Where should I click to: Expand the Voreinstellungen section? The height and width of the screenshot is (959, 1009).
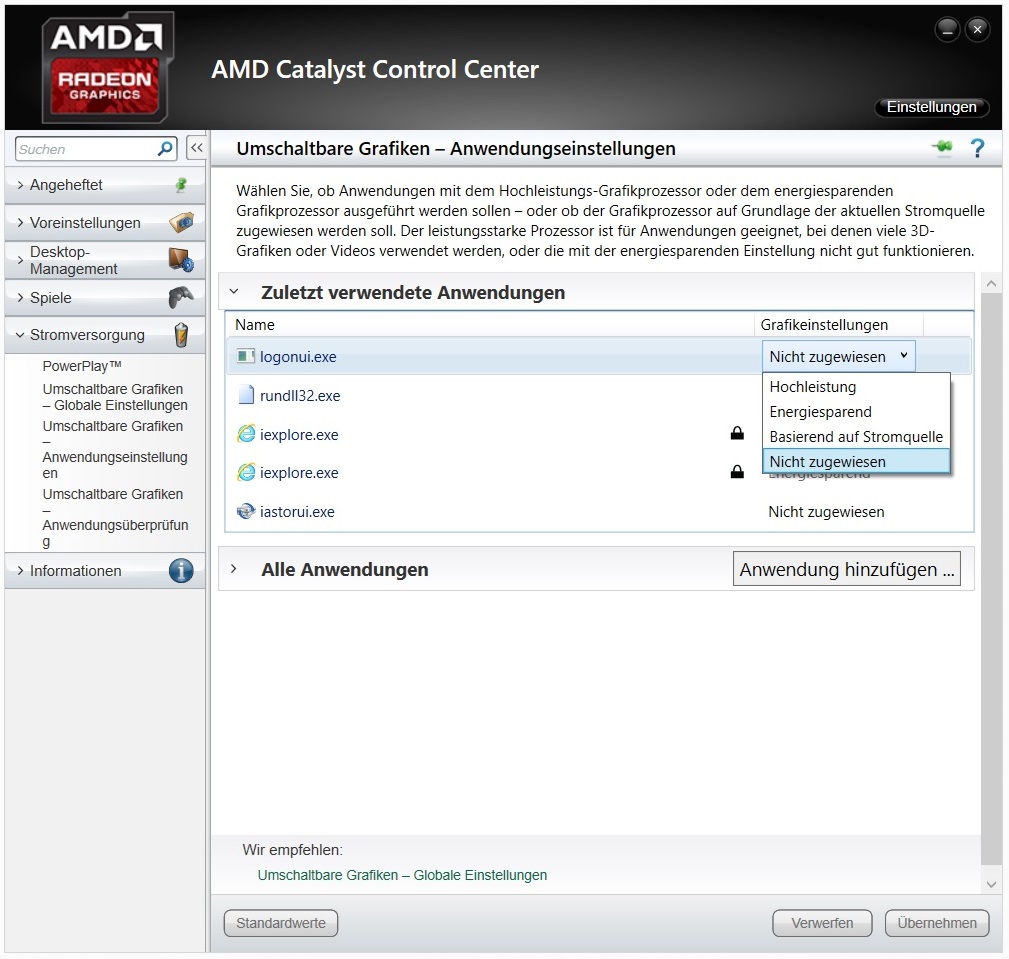pos(20,223)
